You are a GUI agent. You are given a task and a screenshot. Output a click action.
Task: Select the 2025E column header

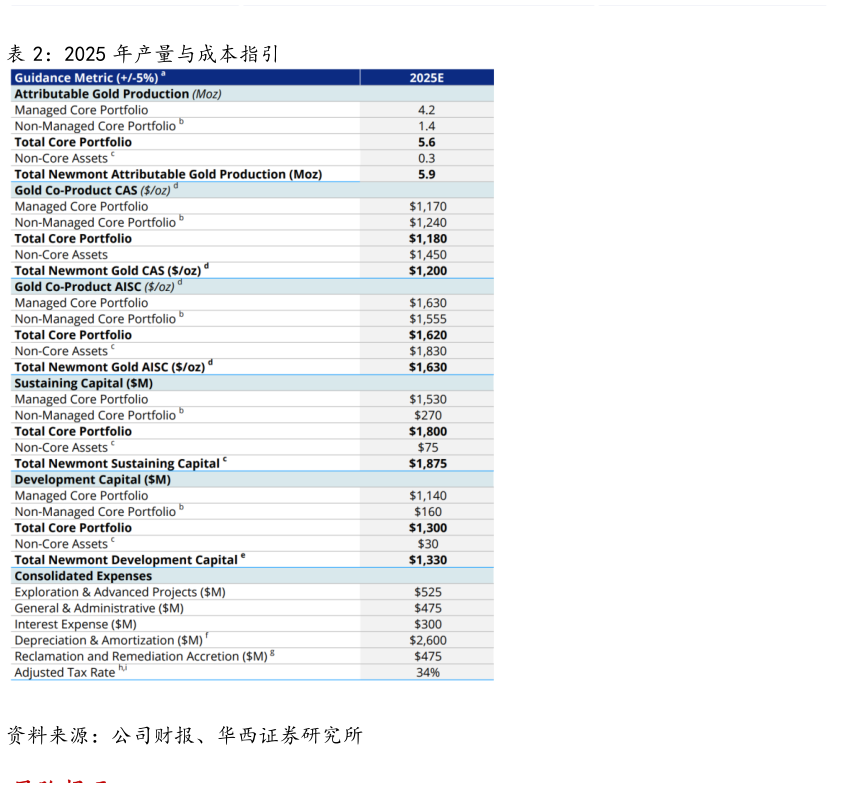point(427,77)
